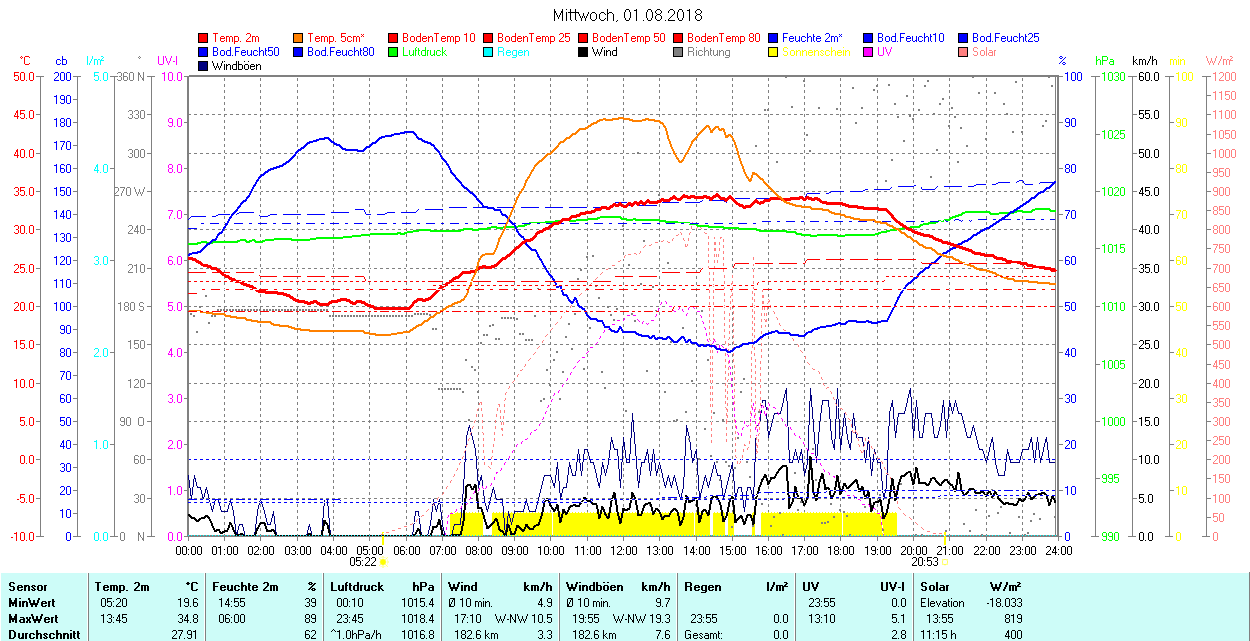Screen dimensions: 1250x641
Task: Click the Luftdruck column header in table
Action: click(357, 587)
